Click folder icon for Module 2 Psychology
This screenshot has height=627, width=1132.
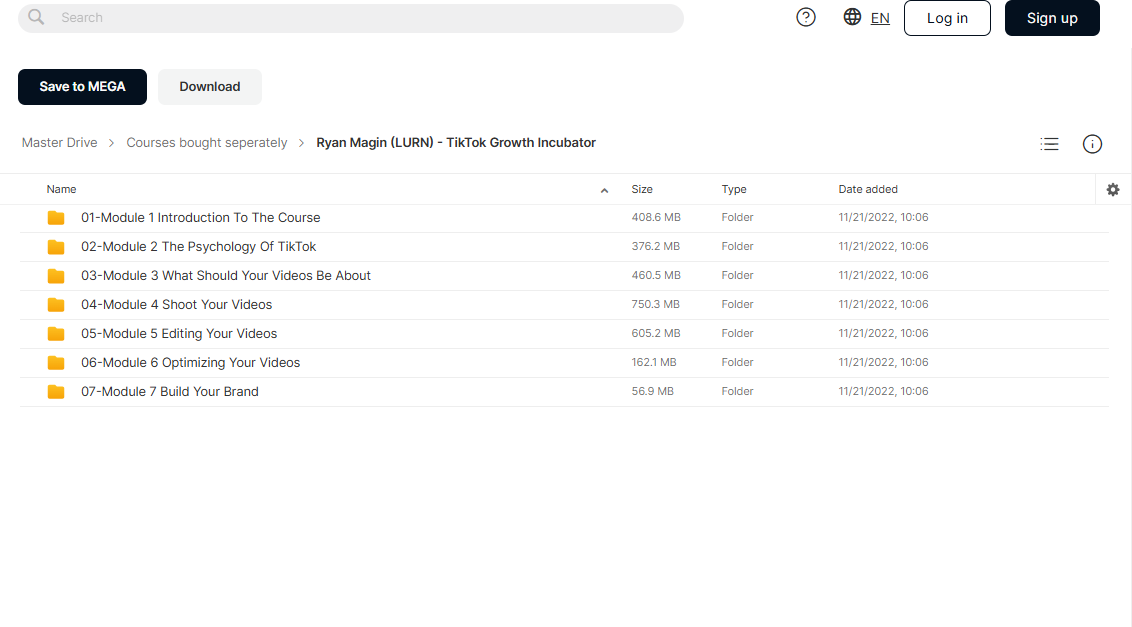click(x=56, y=247)
